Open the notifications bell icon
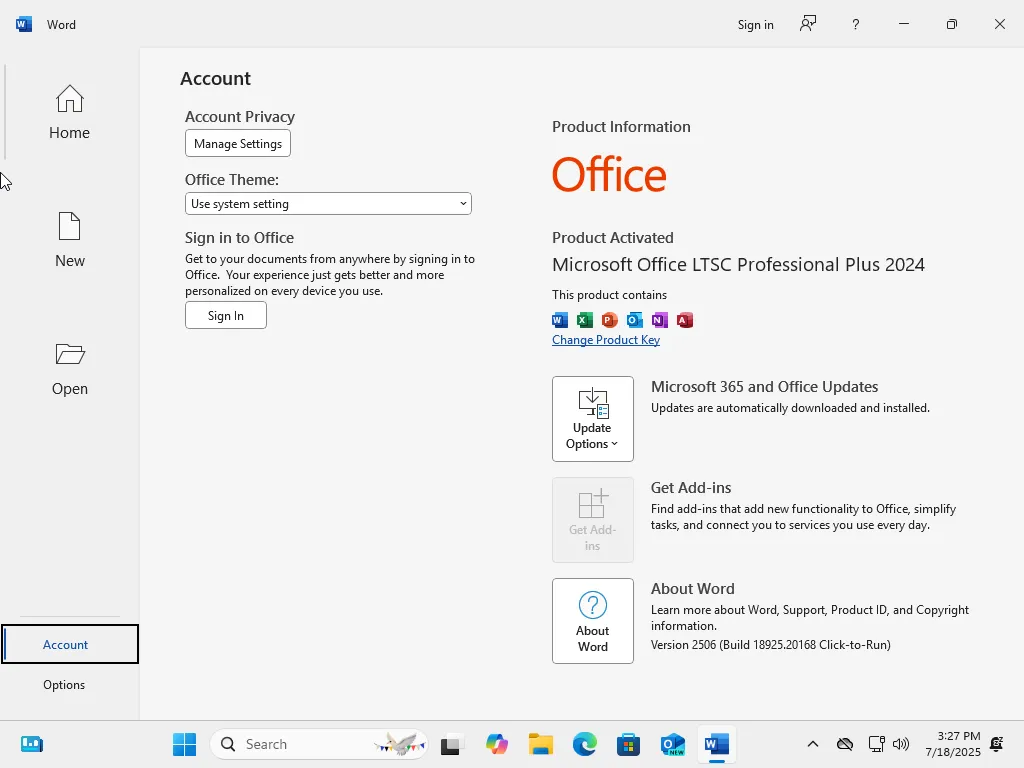1024x768 pixels. pos(997,744)
